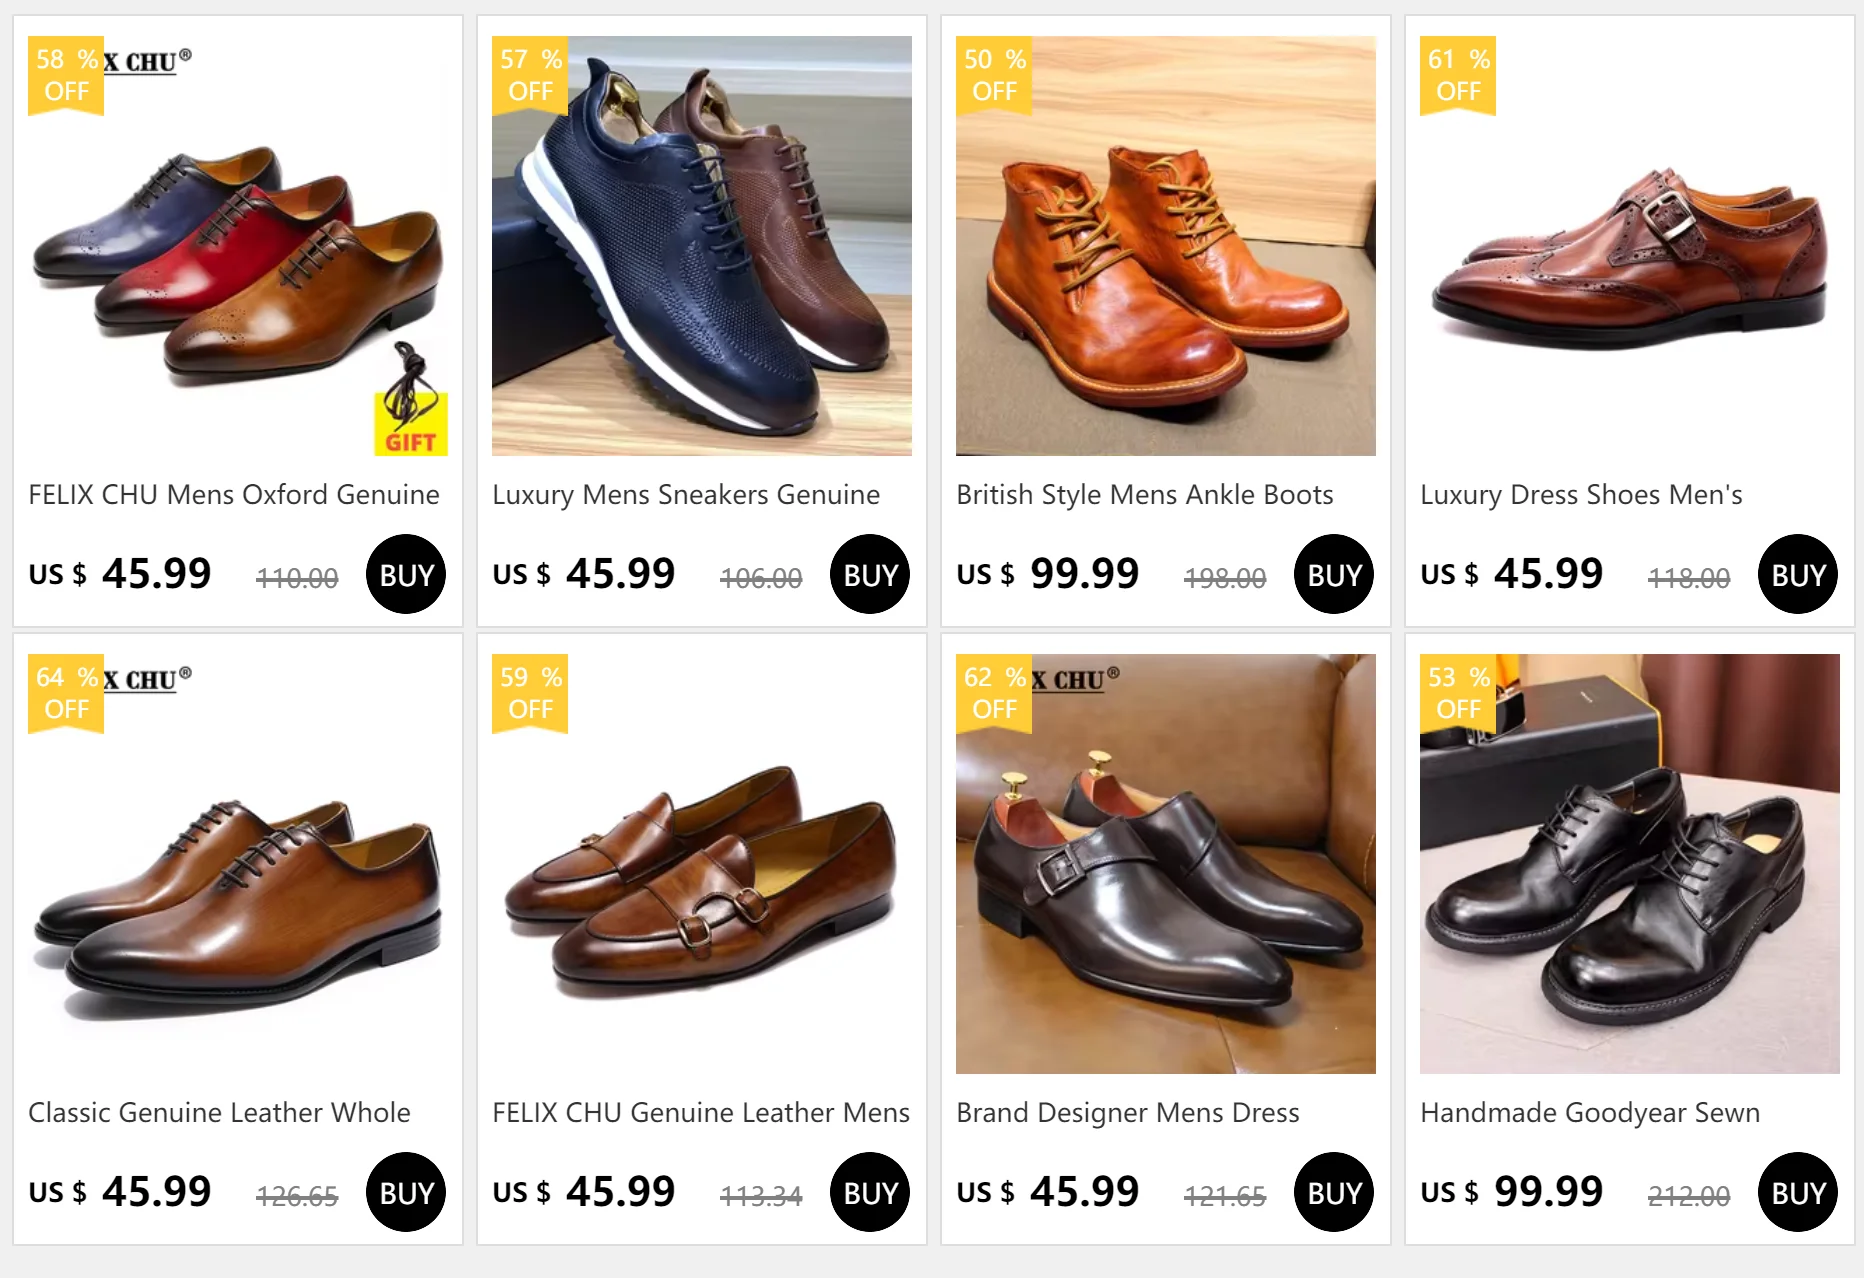Viewport: 1864px width, 1278px height.
Task: Open the three-color Oxford shoes photo
Action: coord(238,260)
